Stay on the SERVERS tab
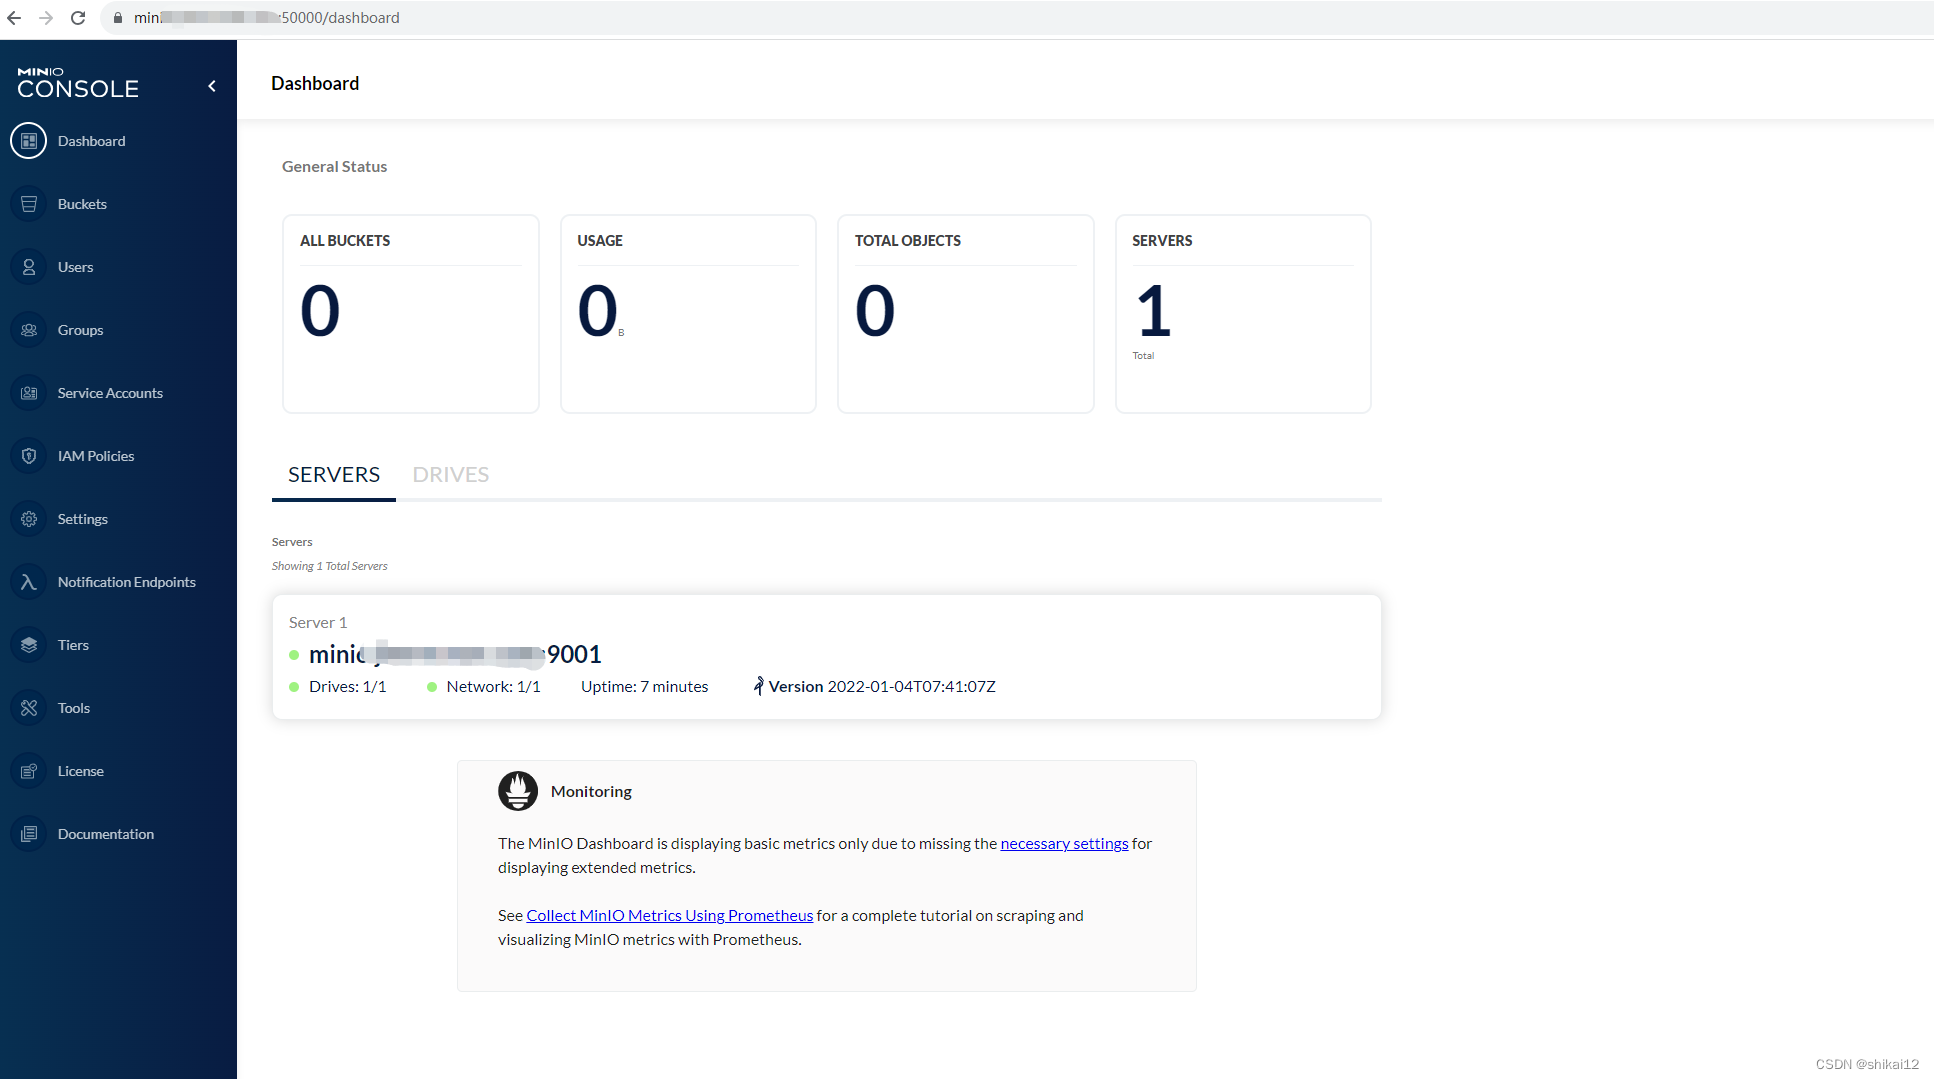 click(333, 474)
